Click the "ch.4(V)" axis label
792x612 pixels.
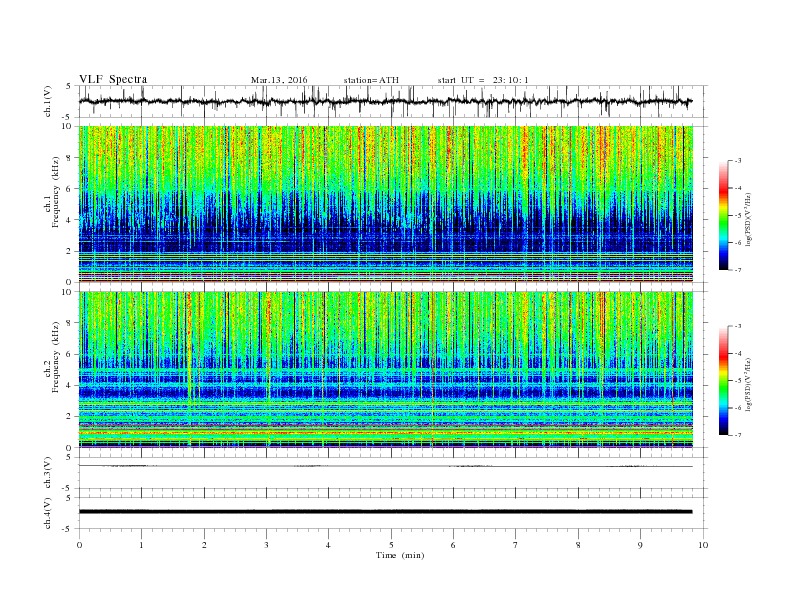tap(48, 513)
